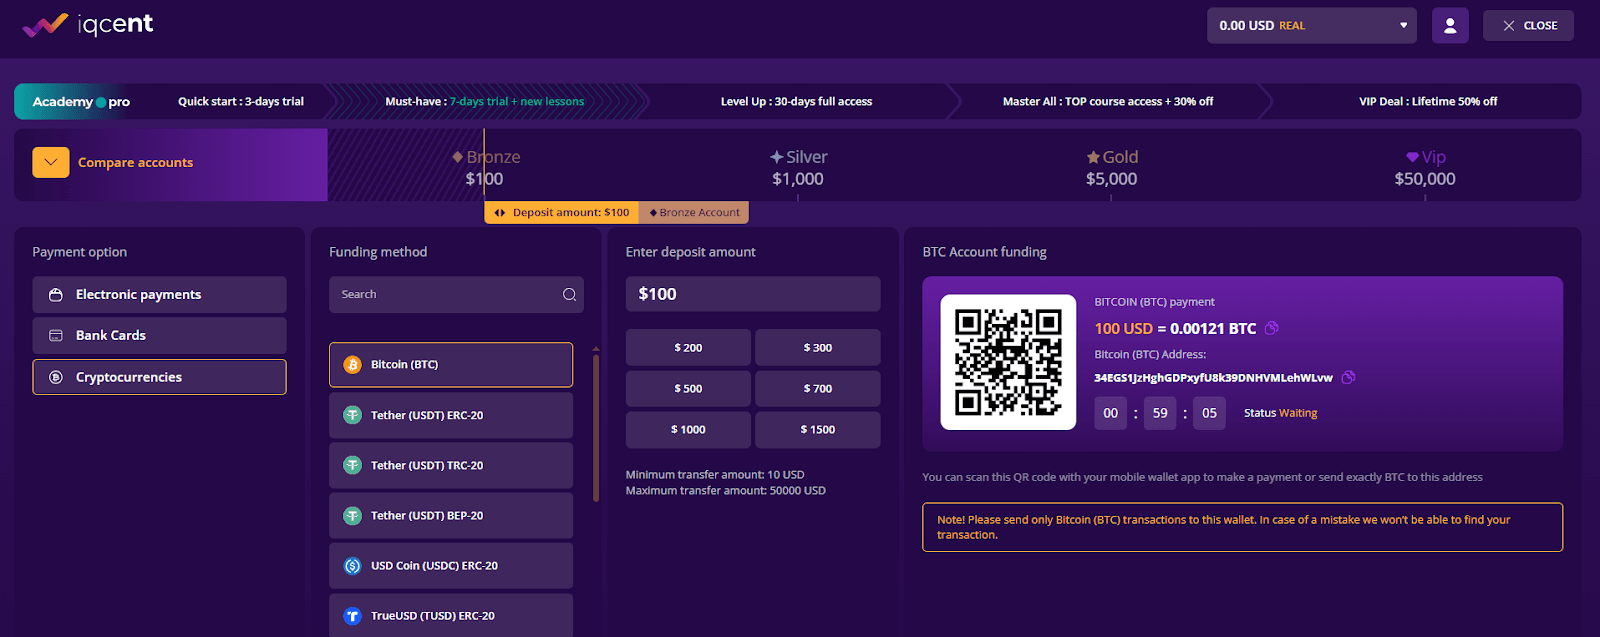Select the Silver $1,000 account tier
The height and width of the screenshot is (637, 1600).
pos(798,168)
